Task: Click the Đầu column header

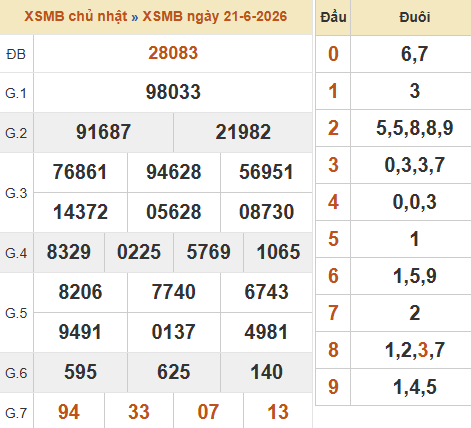Action: point(333,17)
